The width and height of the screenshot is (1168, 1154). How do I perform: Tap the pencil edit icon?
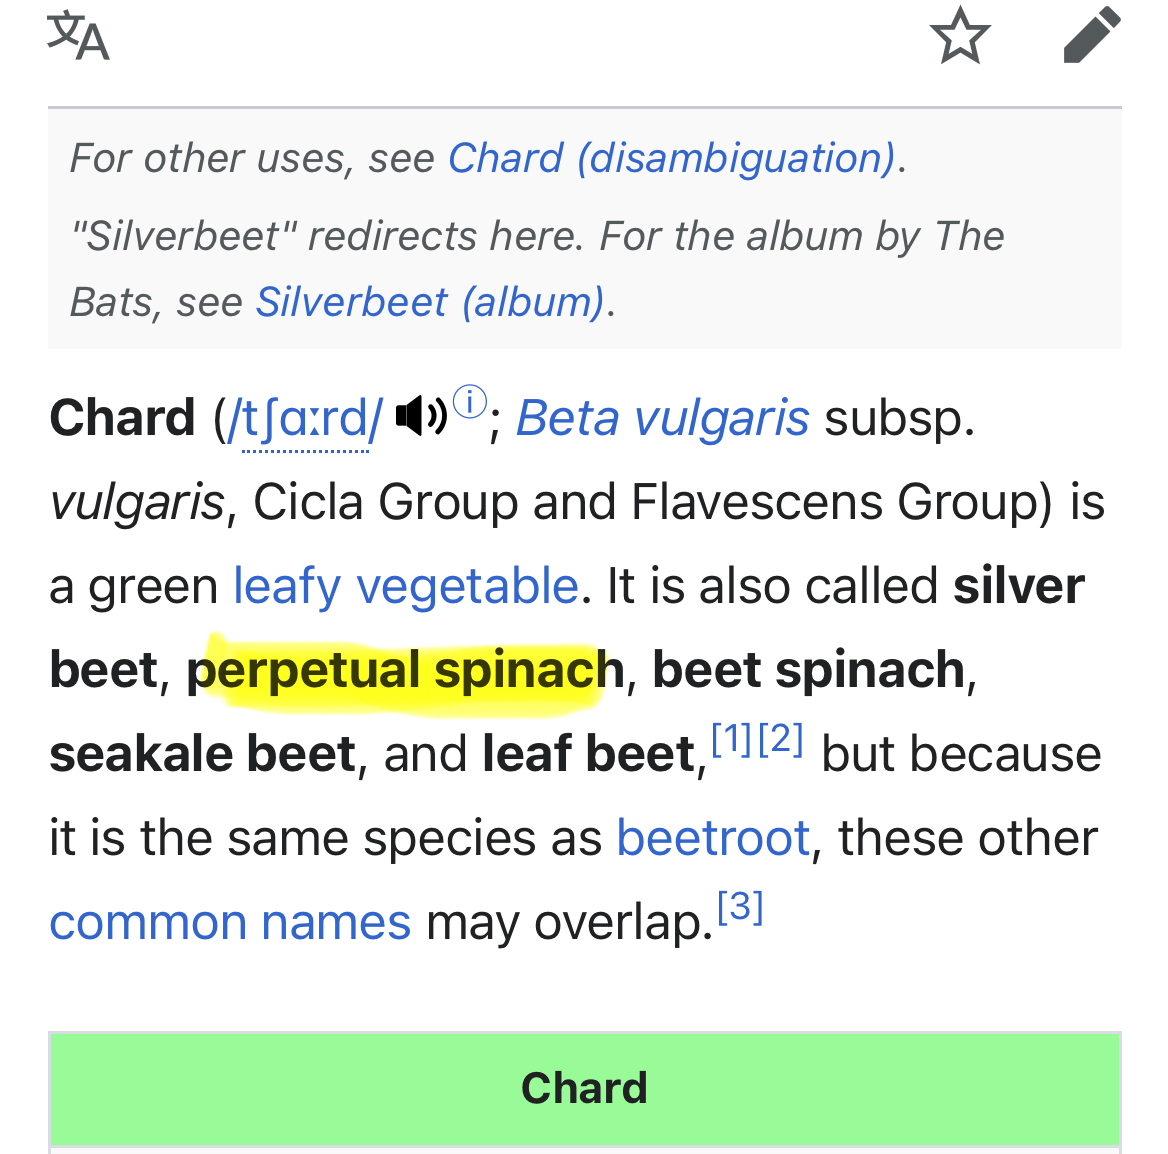pyautogui.click(x=1091, y=36)
